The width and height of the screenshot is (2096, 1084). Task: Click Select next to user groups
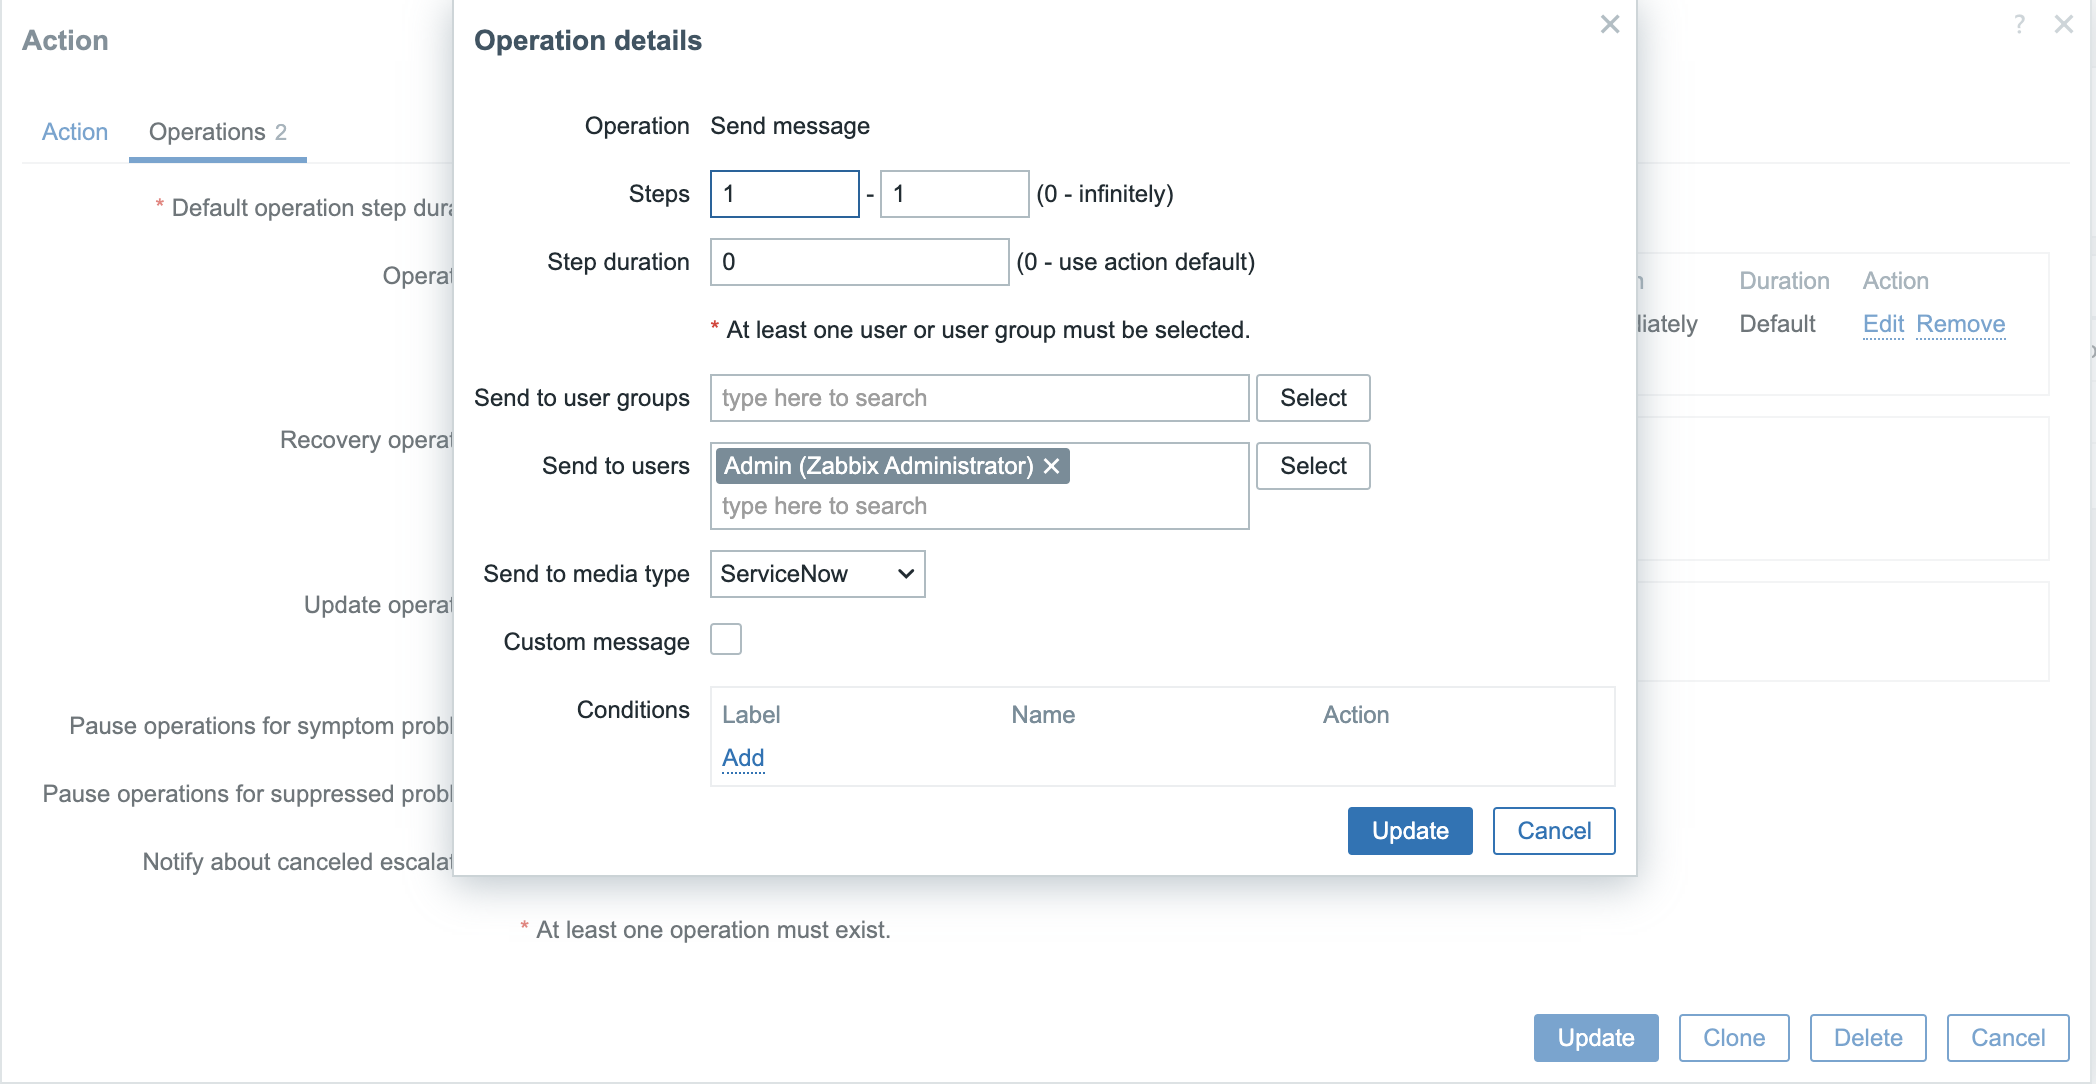[x=1312, y=398]
